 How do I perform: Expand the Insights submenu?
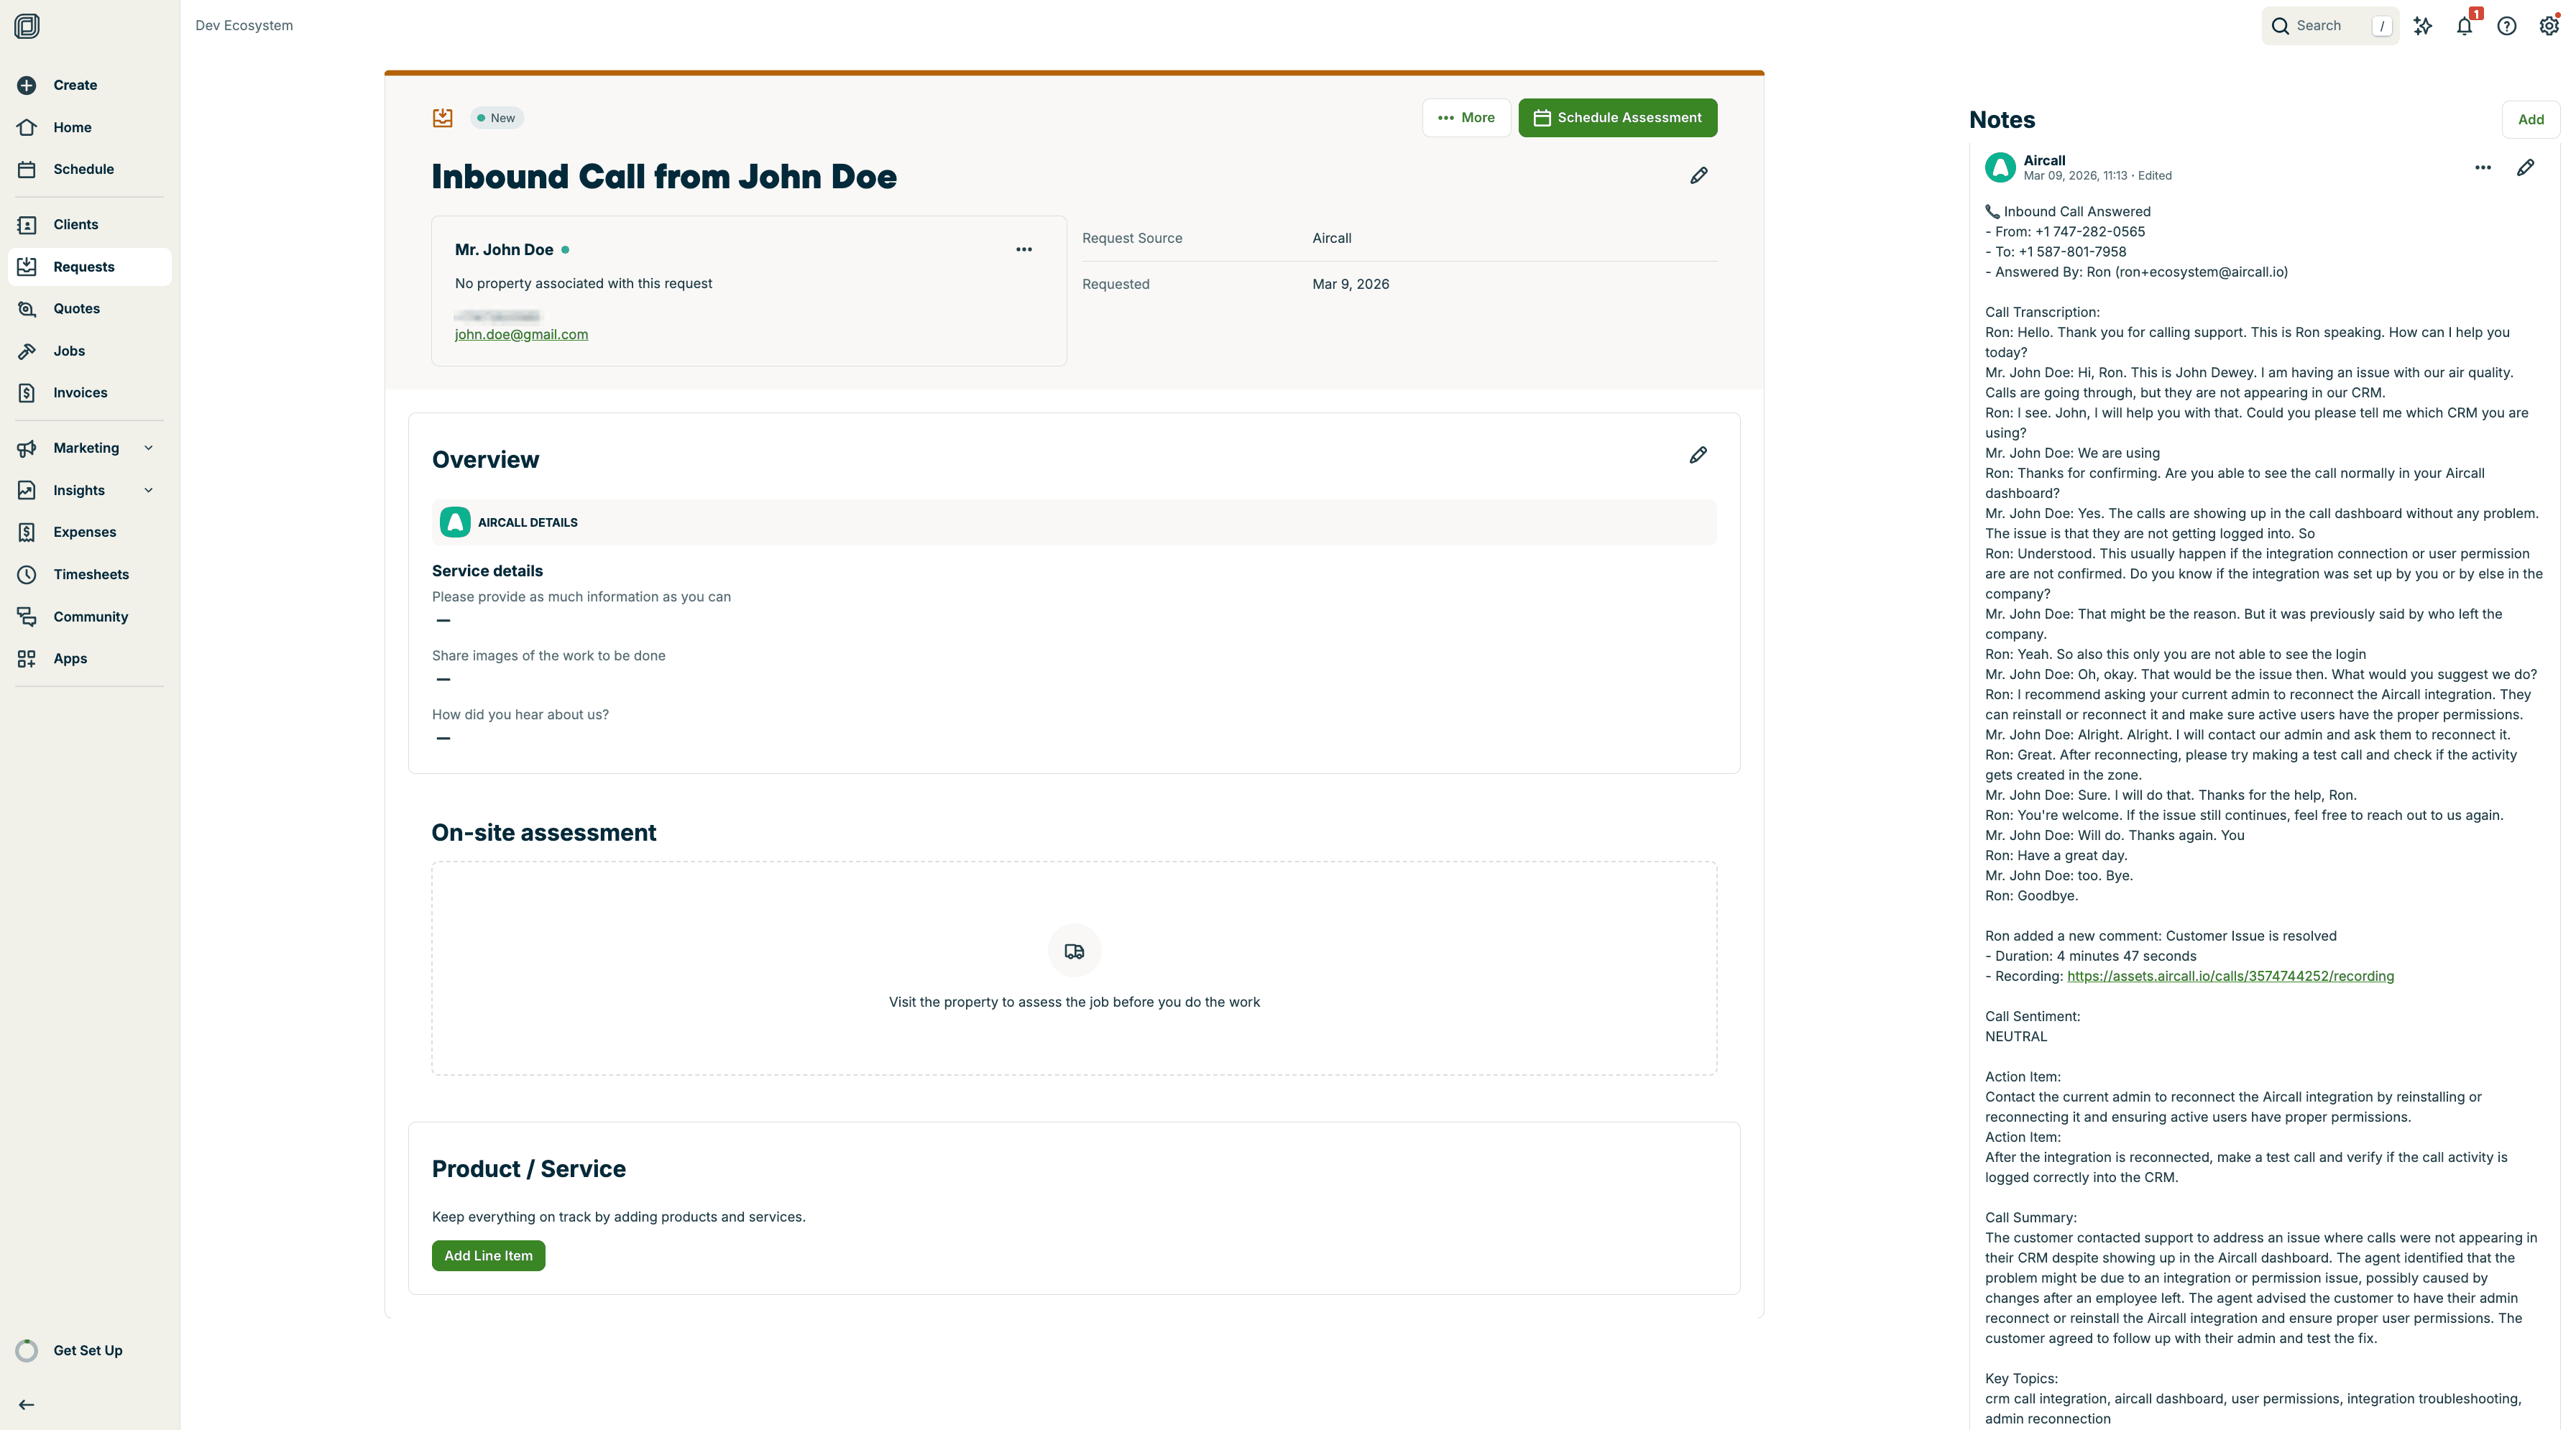149,490
